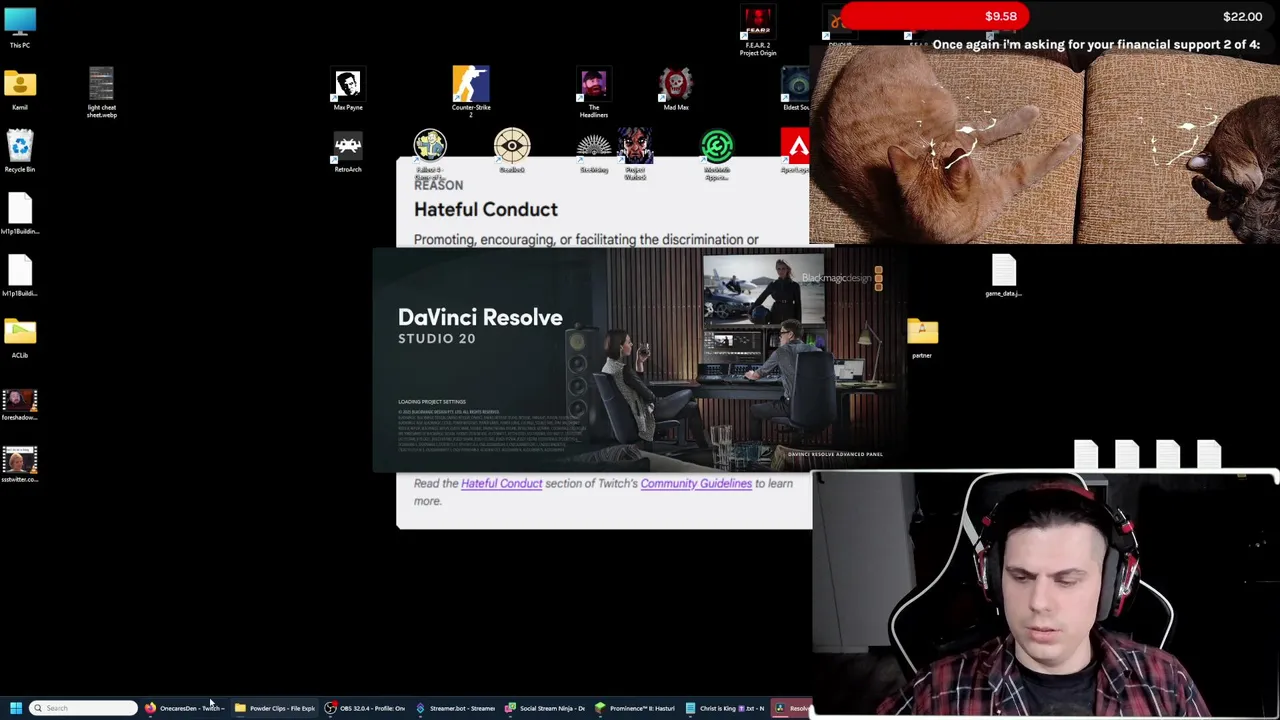Switch to Streamer.bot taskbar window
Viewport: 1280px width, 720px height.
[455, 708]
